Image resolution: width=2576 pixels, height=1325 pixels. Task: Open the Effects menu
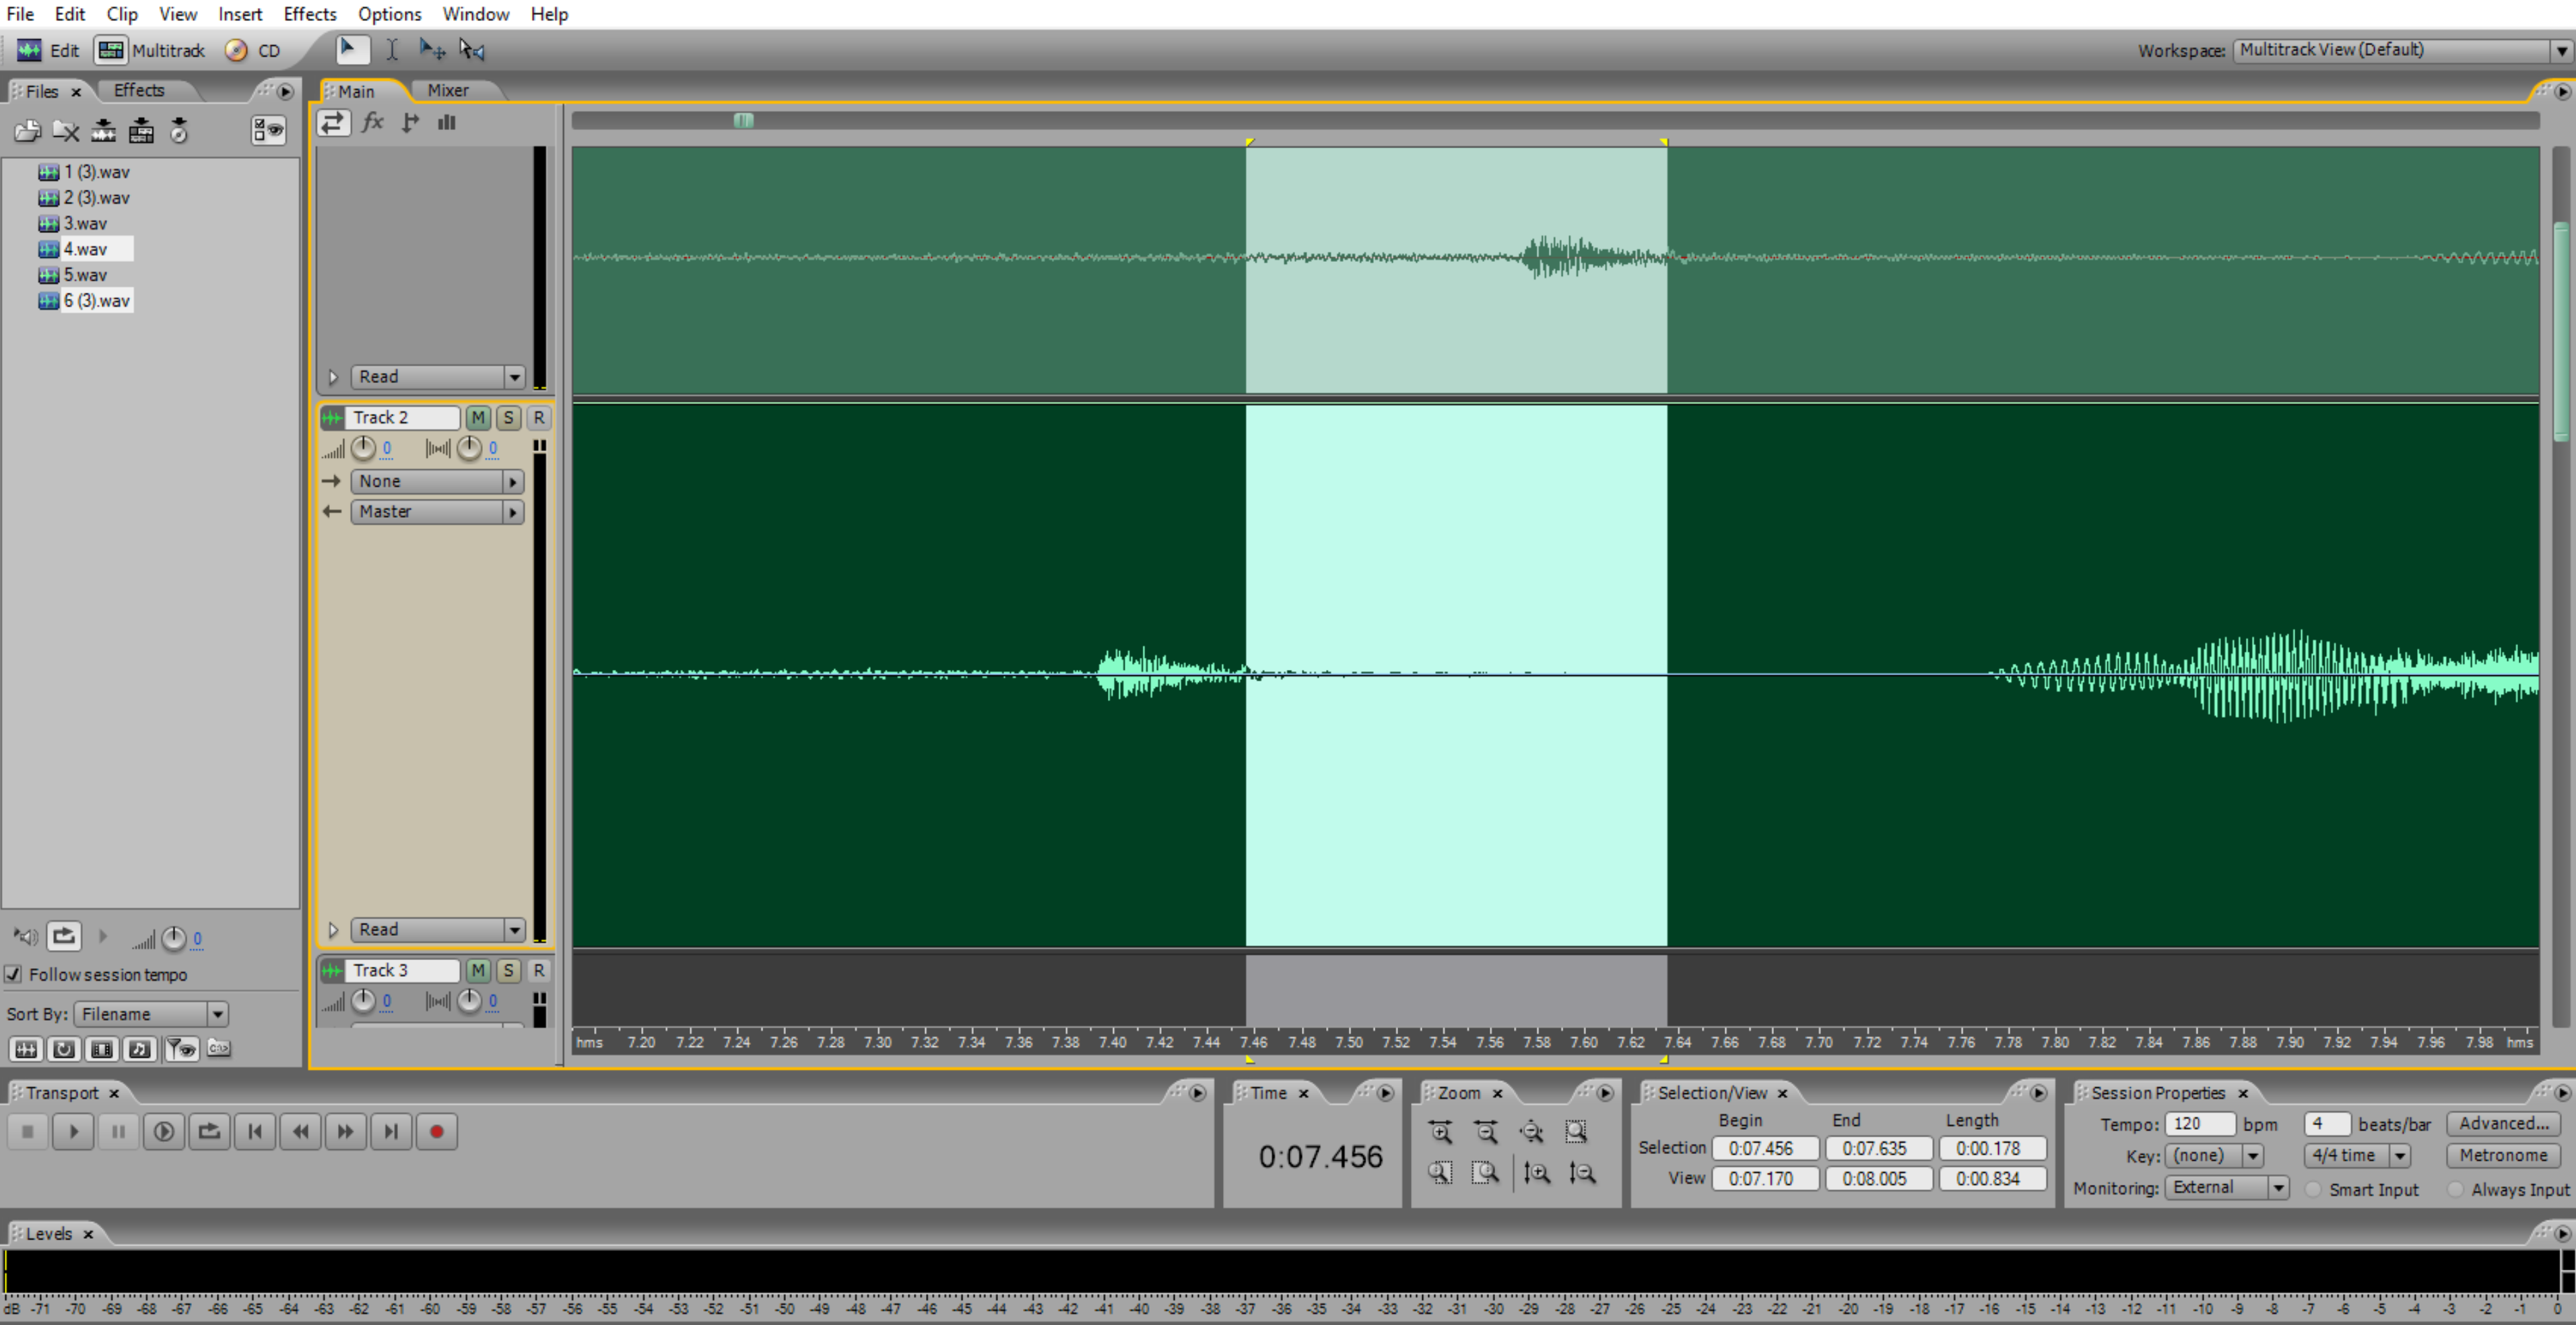tap(309, 14)
